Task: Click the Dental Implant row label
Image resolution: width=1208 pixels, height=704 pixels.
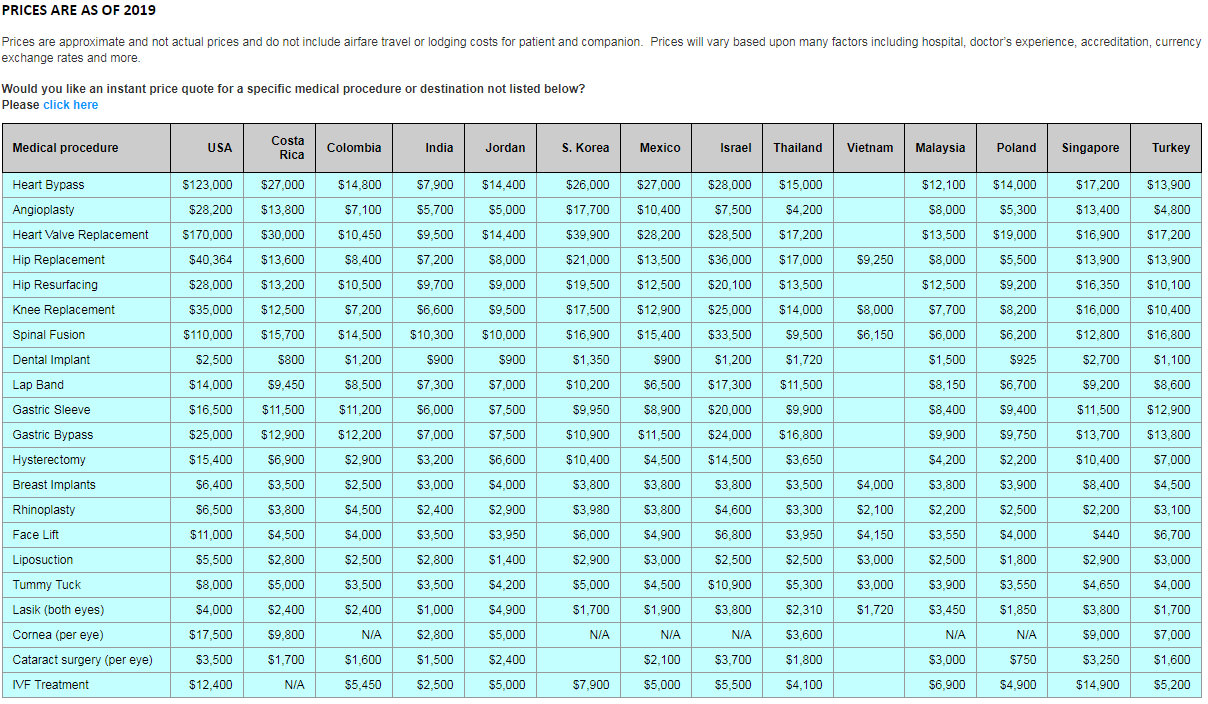Action: [51, 359]
